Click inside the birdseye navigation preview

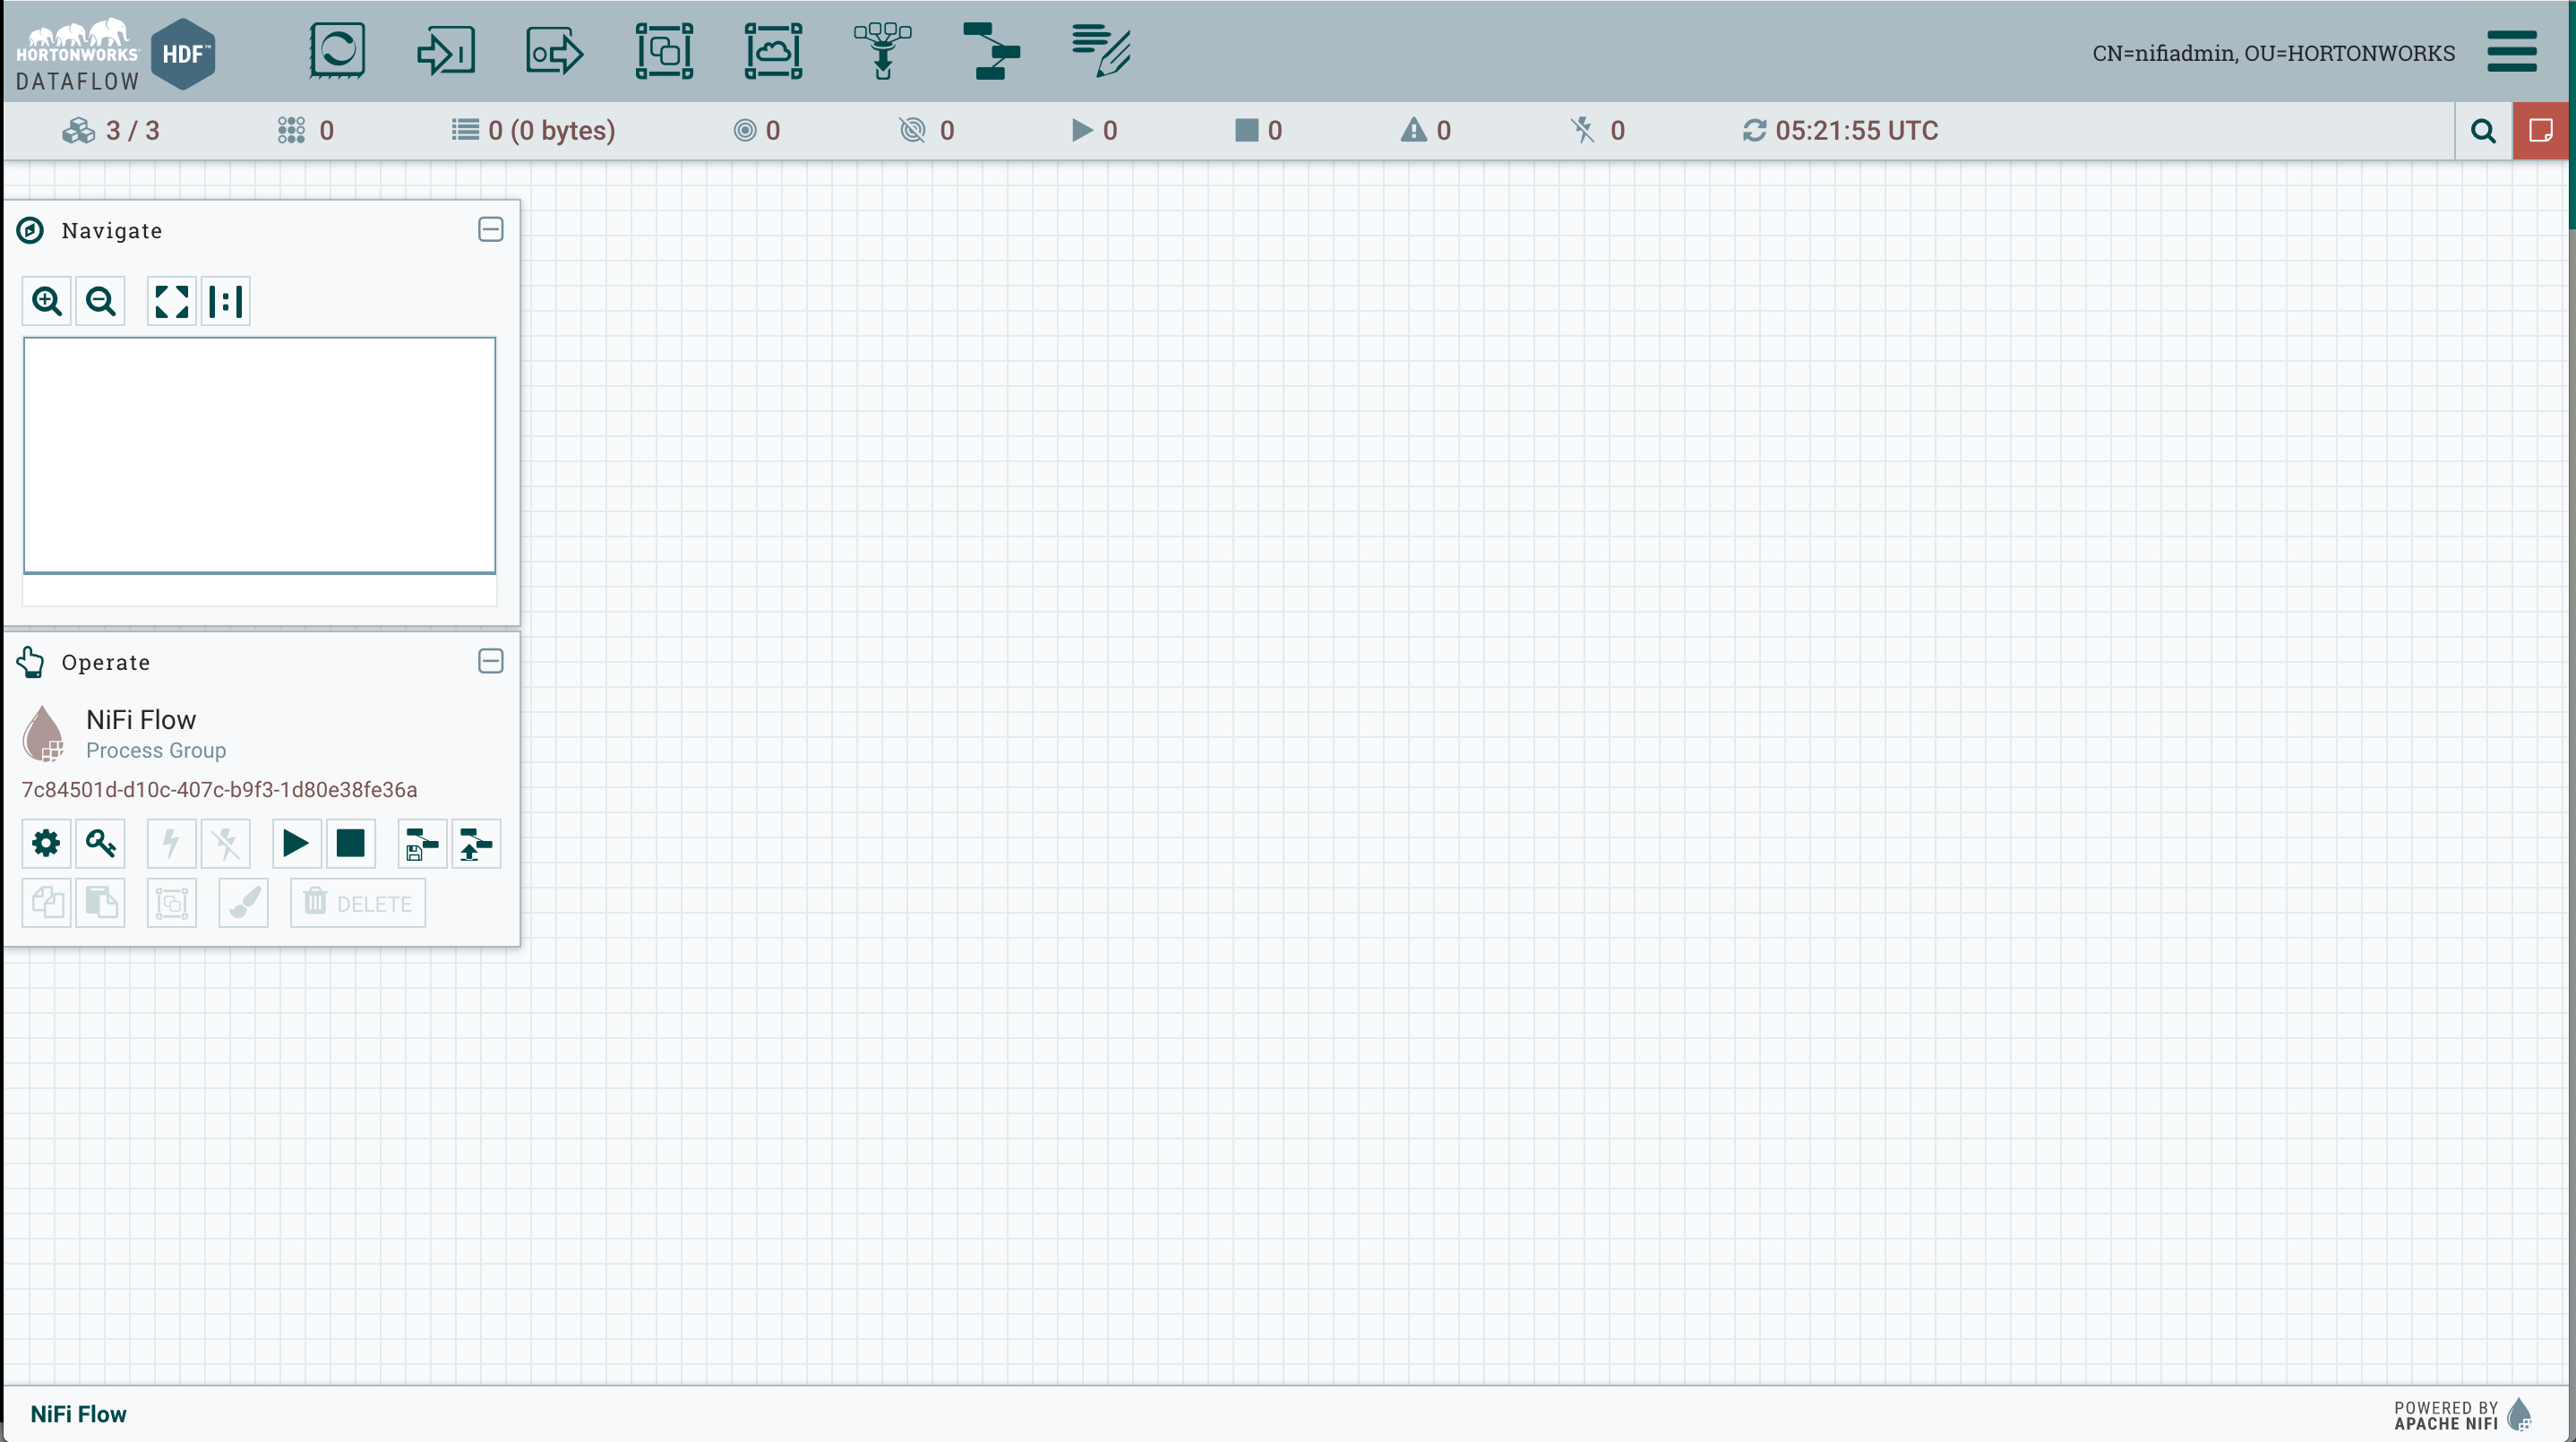[x=259, y=455]
